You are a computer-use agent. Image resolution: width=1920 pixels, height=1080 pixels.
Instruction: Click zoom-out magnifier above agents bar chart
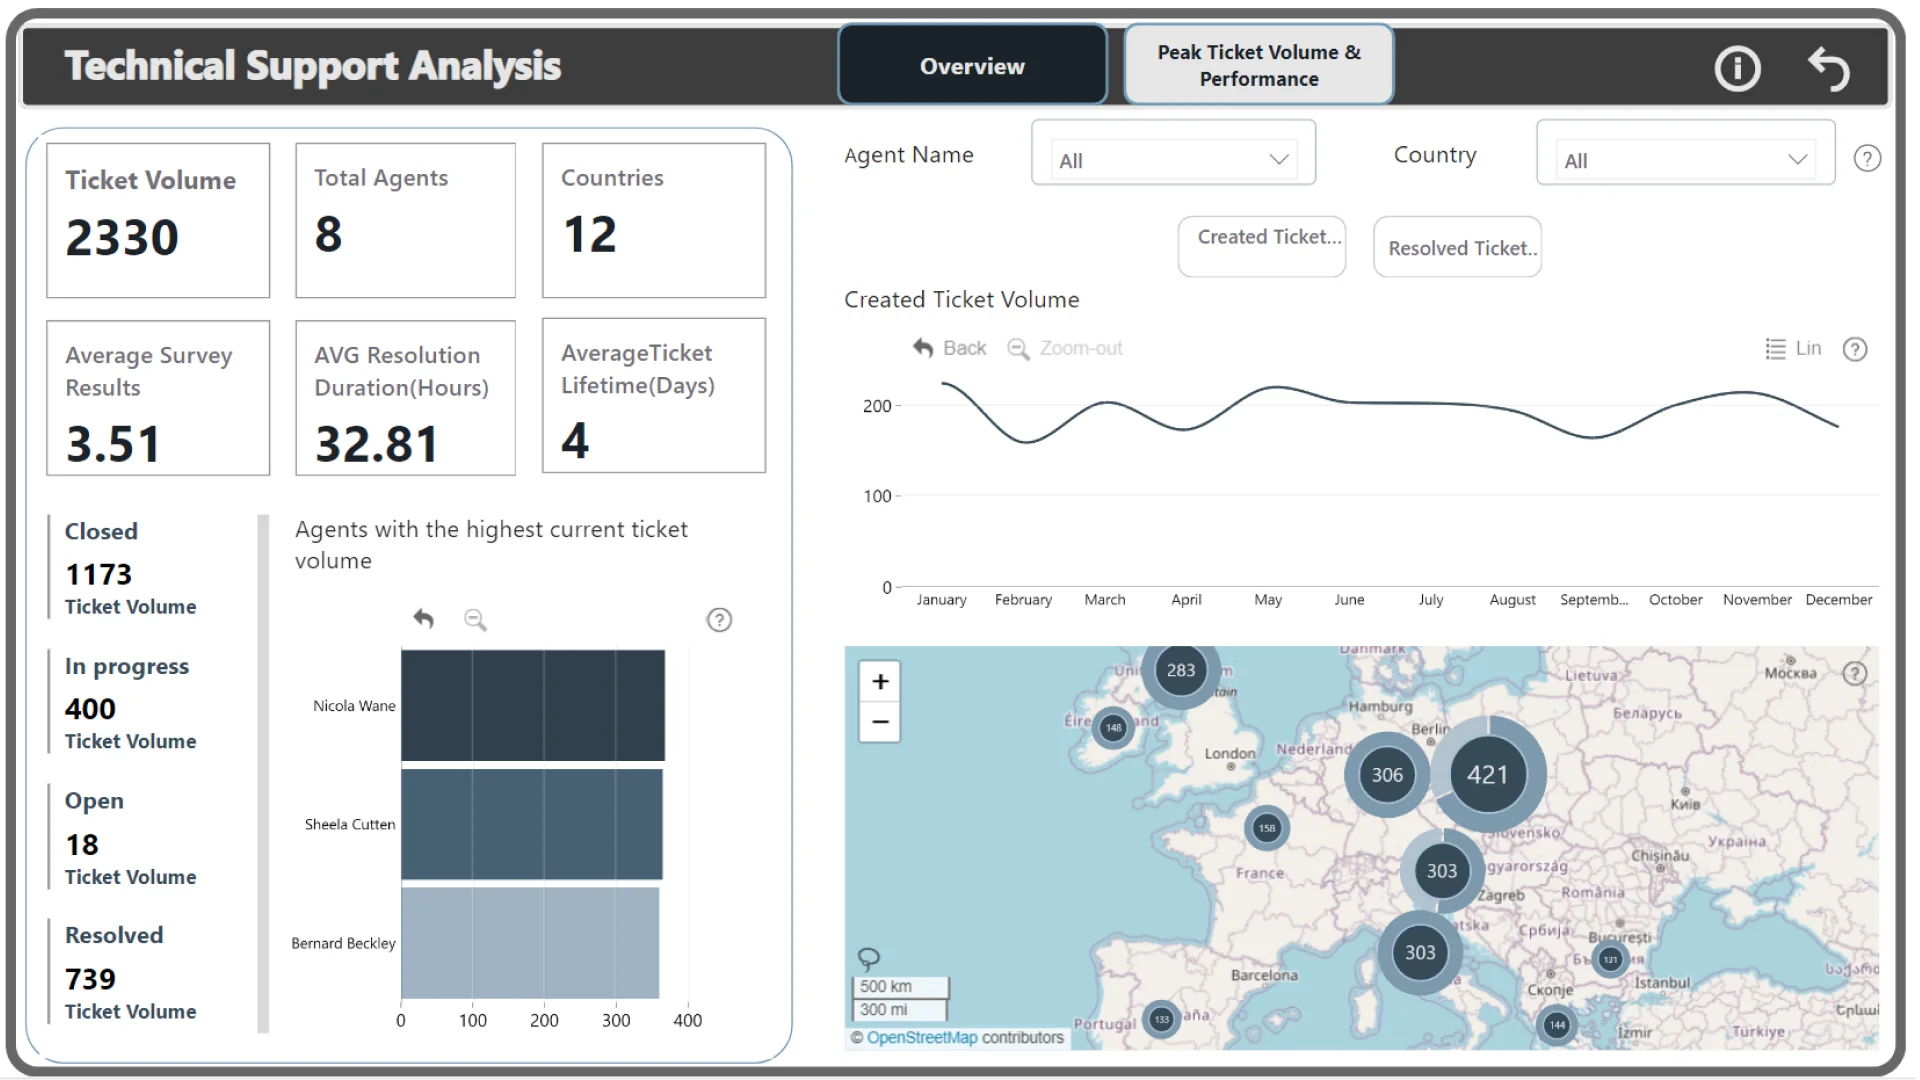pos(475,620)
